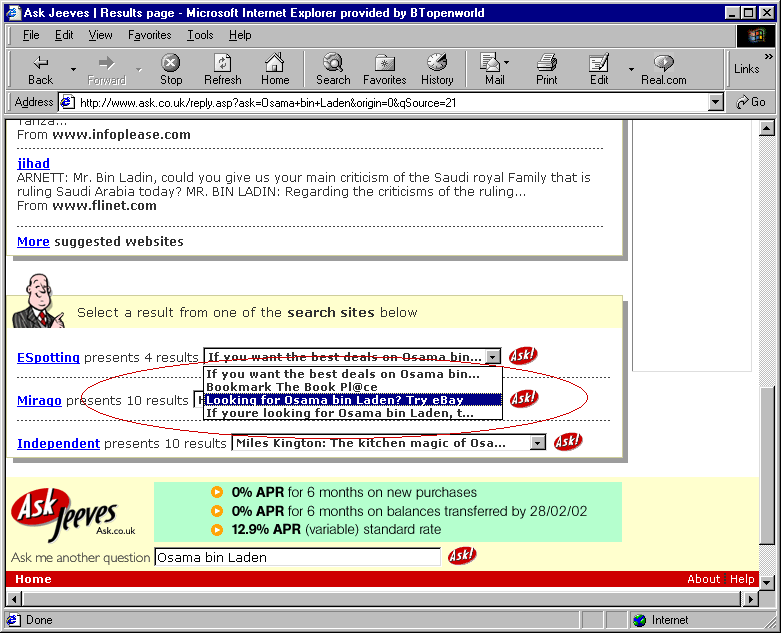
Task: Open the File menu
Action: point(31,35)
